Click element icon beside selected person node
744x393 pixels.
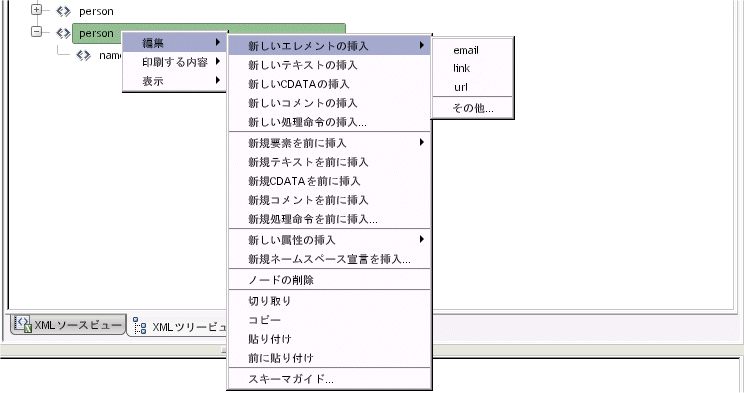[x=64, y=33]
